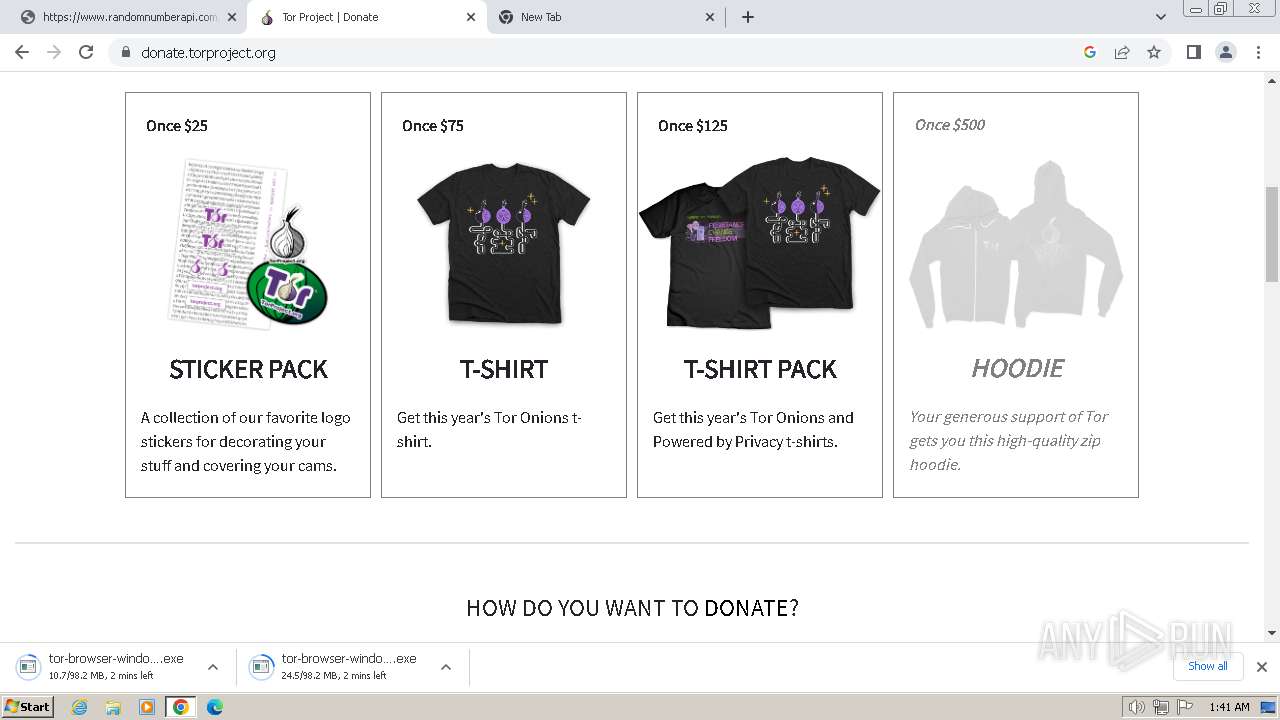Open tab search chevron

[1161, 17]
